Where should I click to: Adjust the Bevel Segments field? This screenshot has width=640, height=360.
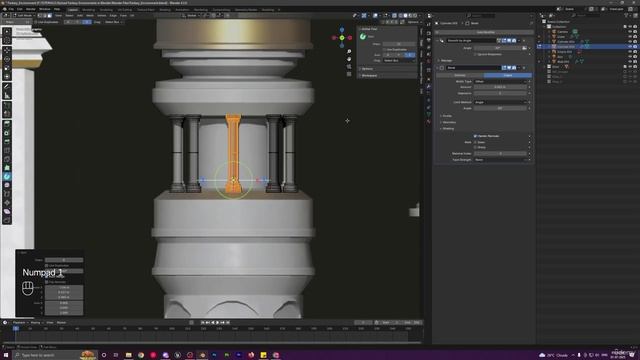pos(500,93)
